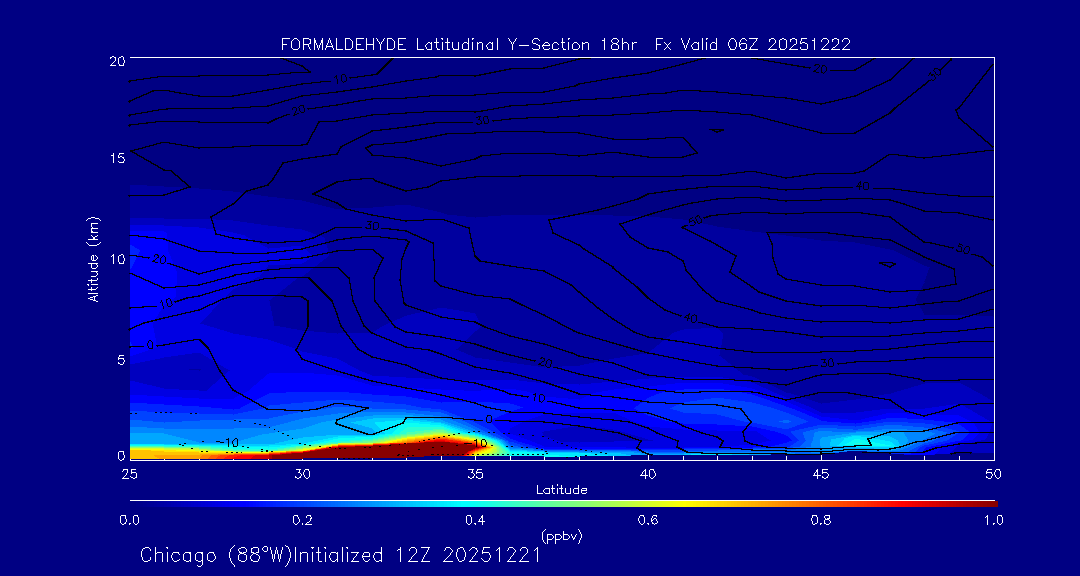Screen dimensions: 1080x576
Task: Select the color bar value 1.0
Action: (994, 520)
